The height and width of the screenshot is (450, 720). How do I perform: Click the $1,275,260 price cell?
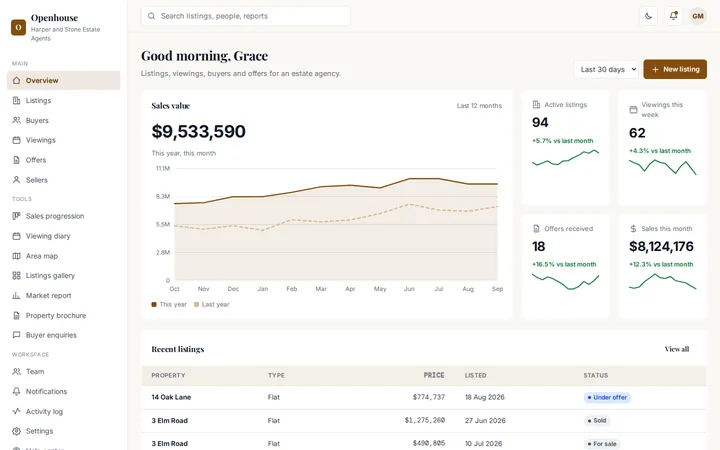pos(425,420)
